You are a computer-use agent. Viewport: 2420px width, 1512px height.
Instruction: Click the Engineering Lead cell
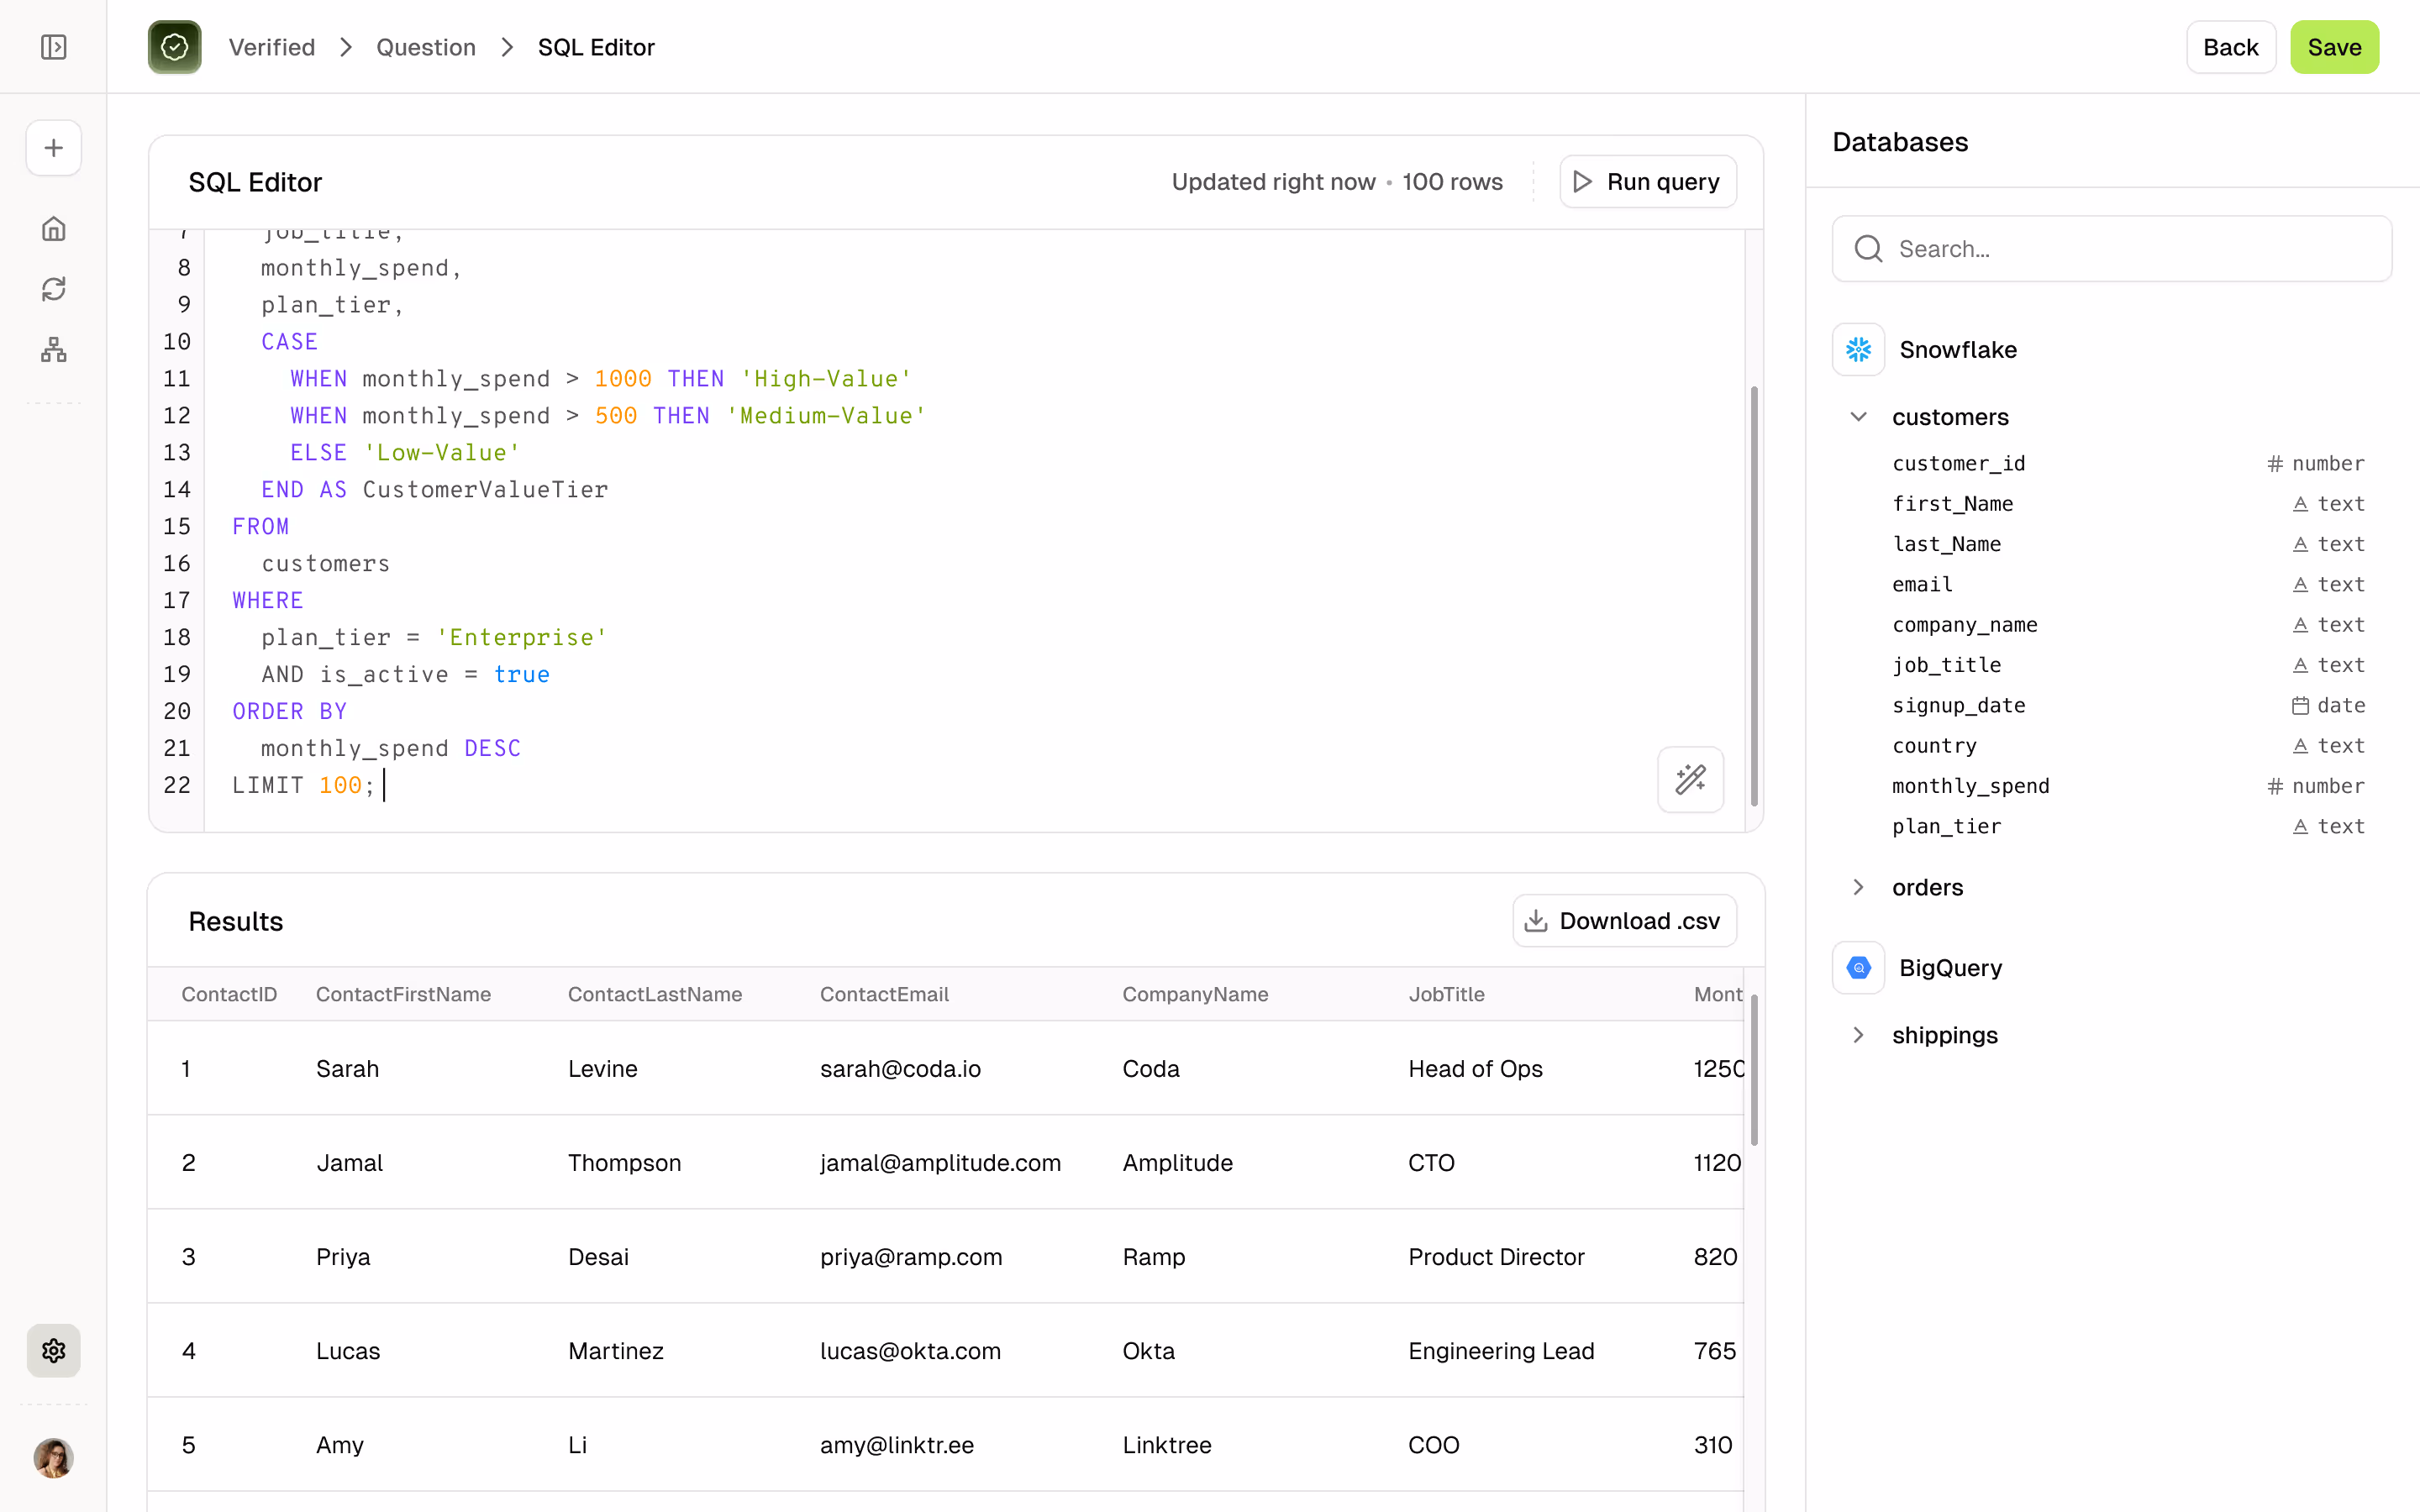[x=1501, y=1351]
